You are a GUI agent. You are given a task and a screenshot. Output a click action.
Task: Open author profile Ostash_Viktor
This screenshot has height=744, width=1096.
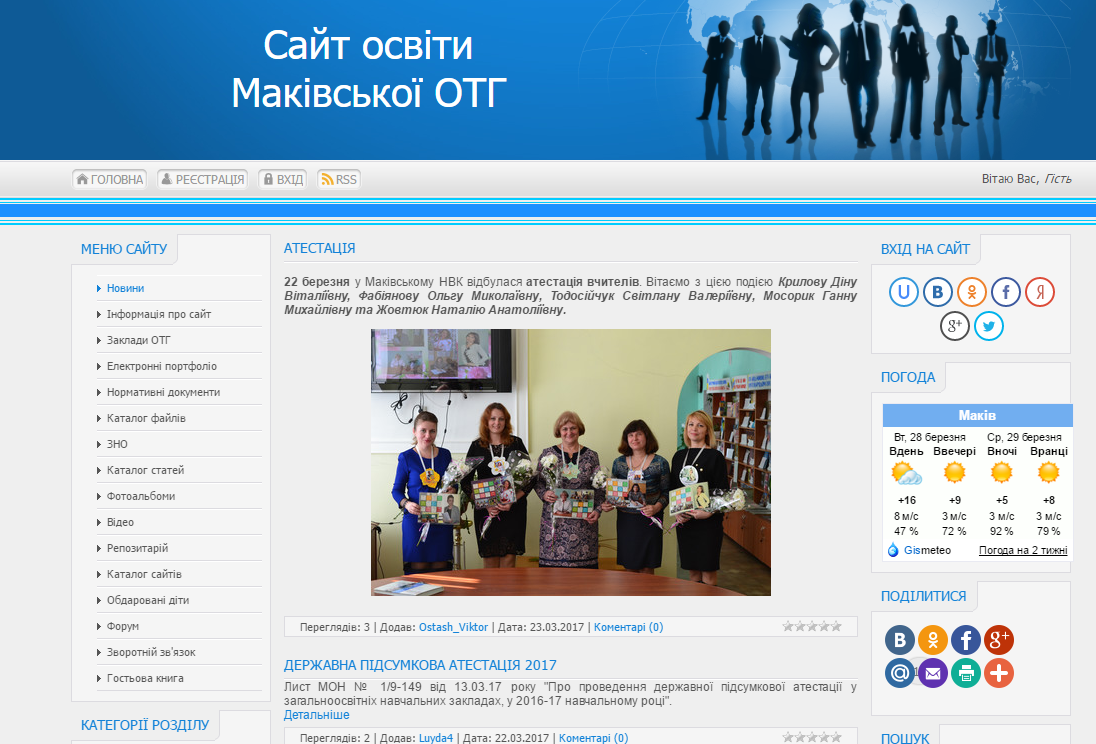tap(453, 627)
